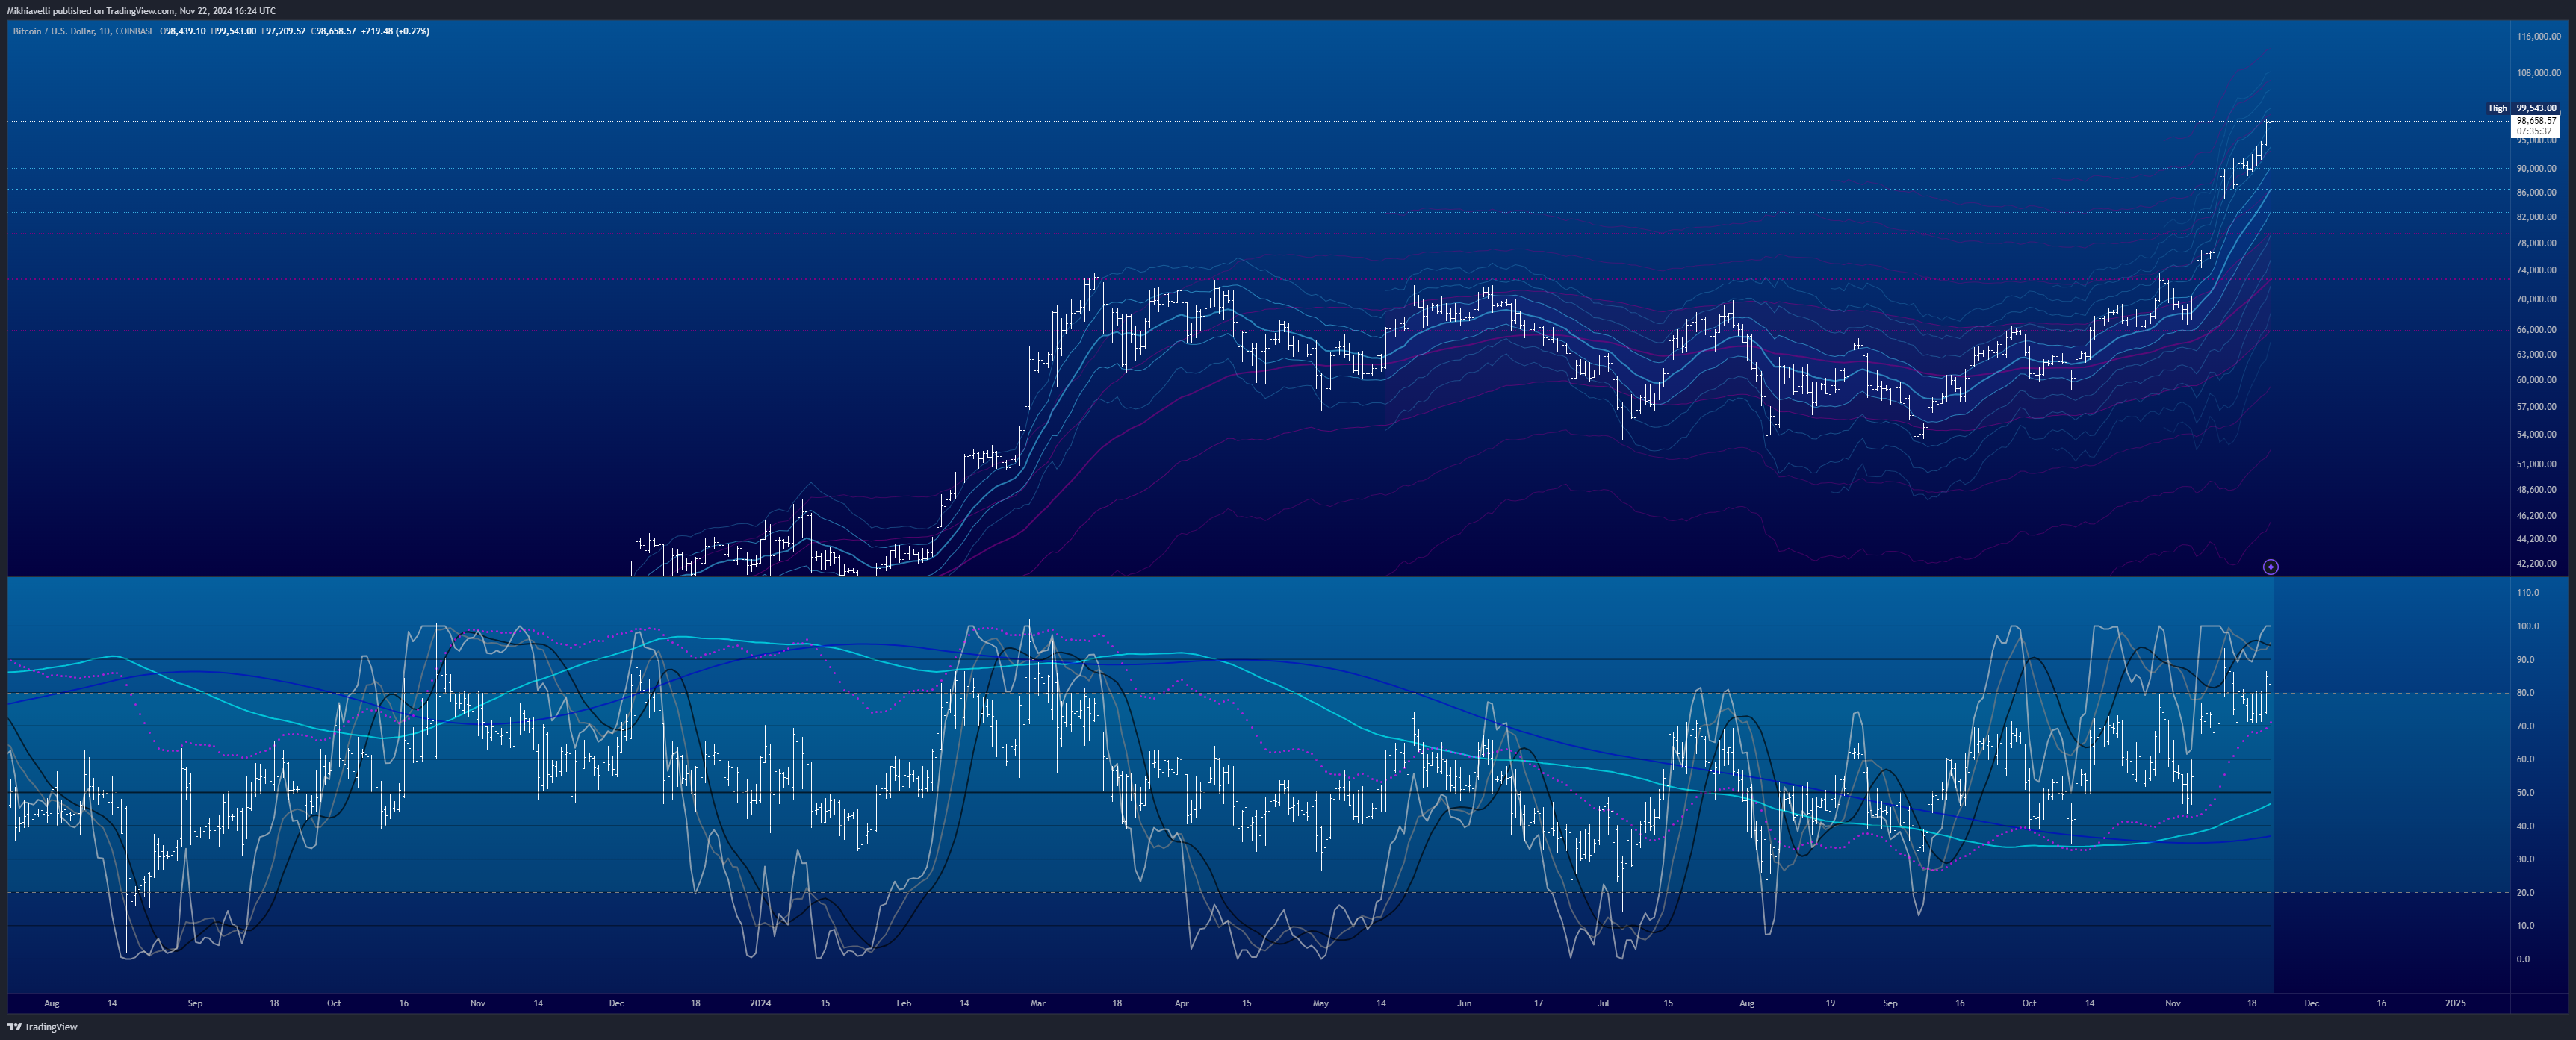Click the TradingView logo at bottom left

tap(43, 1027)
